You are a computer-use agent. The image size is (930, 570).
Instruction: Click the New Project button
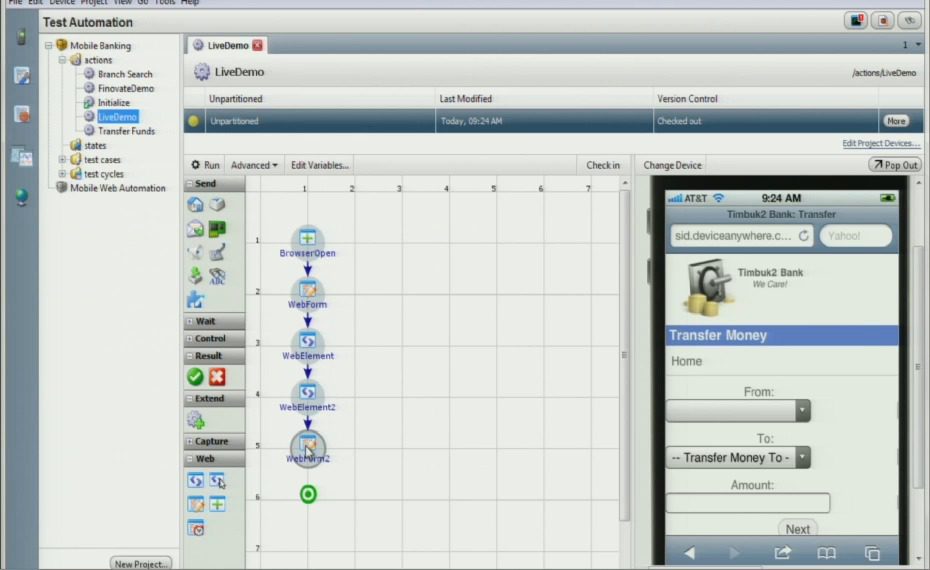click(x=141, y=563)
